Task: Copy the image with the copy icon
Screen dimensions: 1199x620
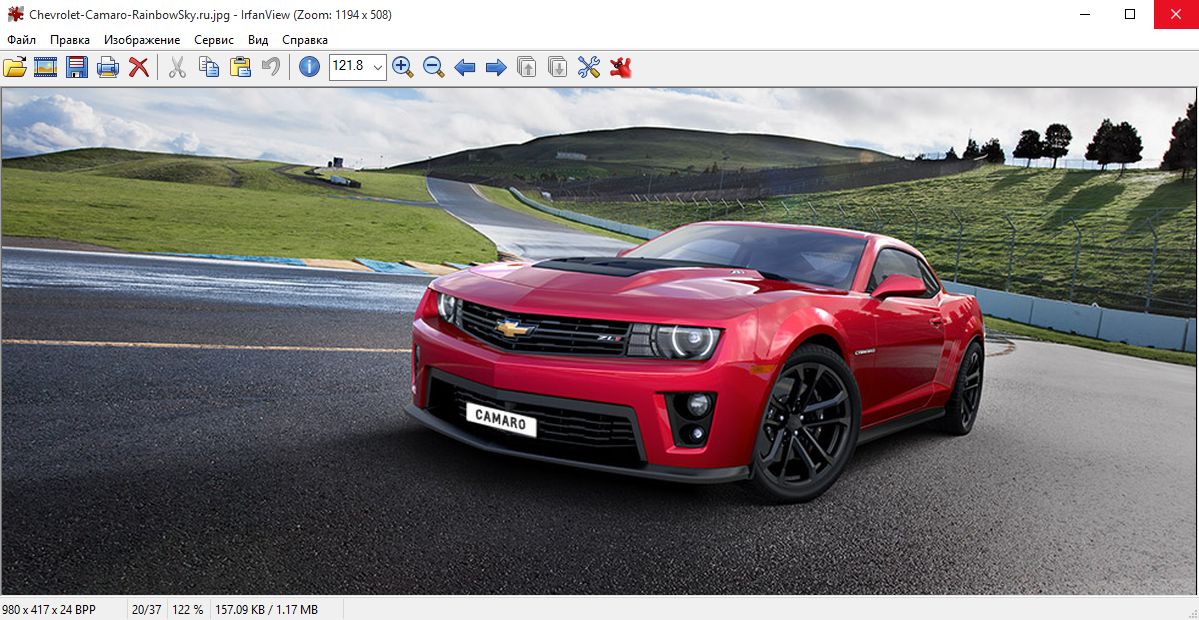Action: point(209,67)
